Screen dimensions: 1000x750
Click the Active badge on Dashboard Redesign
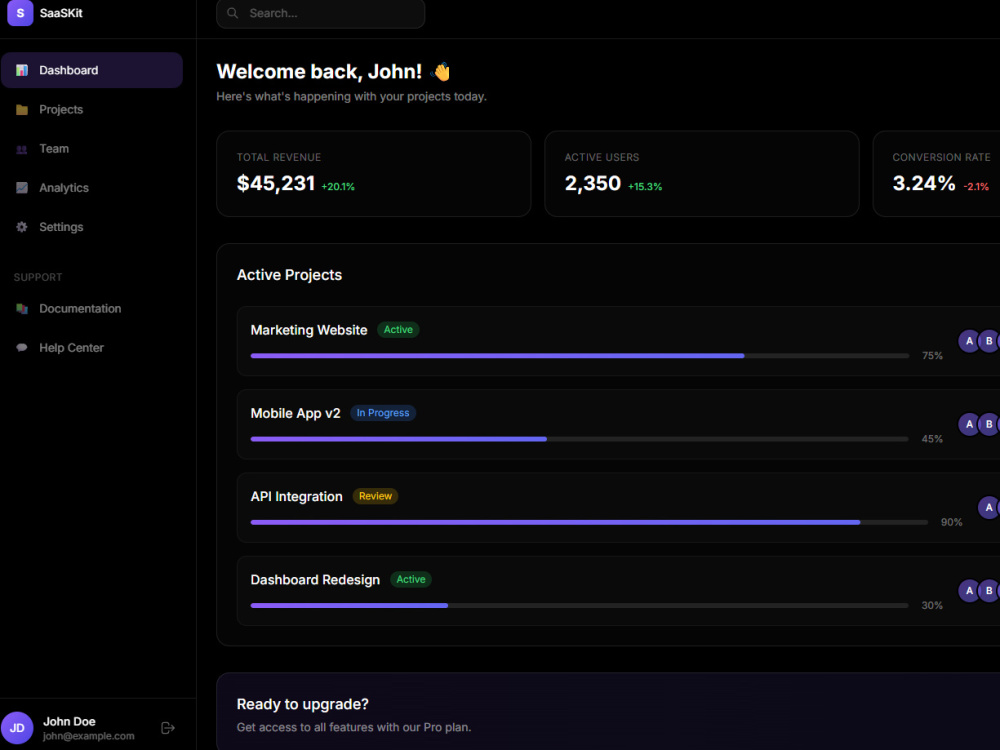pyautogui.click(x=411, y=580)
